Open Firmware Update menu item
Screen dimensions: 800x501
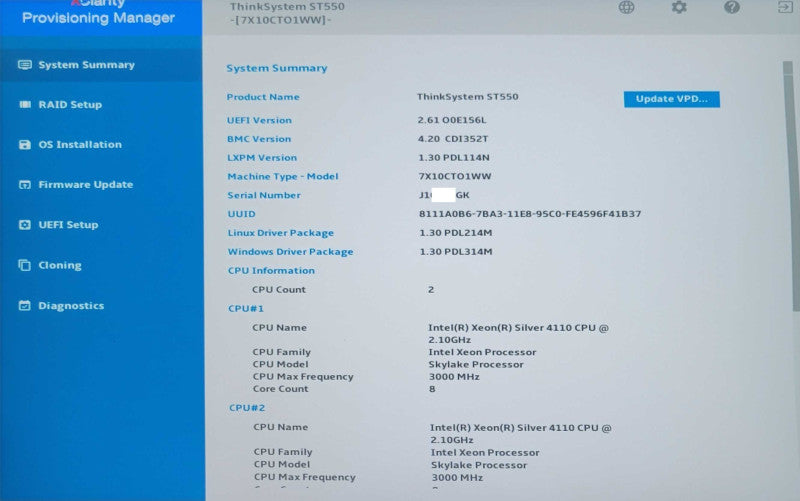[x=86, y=185]
